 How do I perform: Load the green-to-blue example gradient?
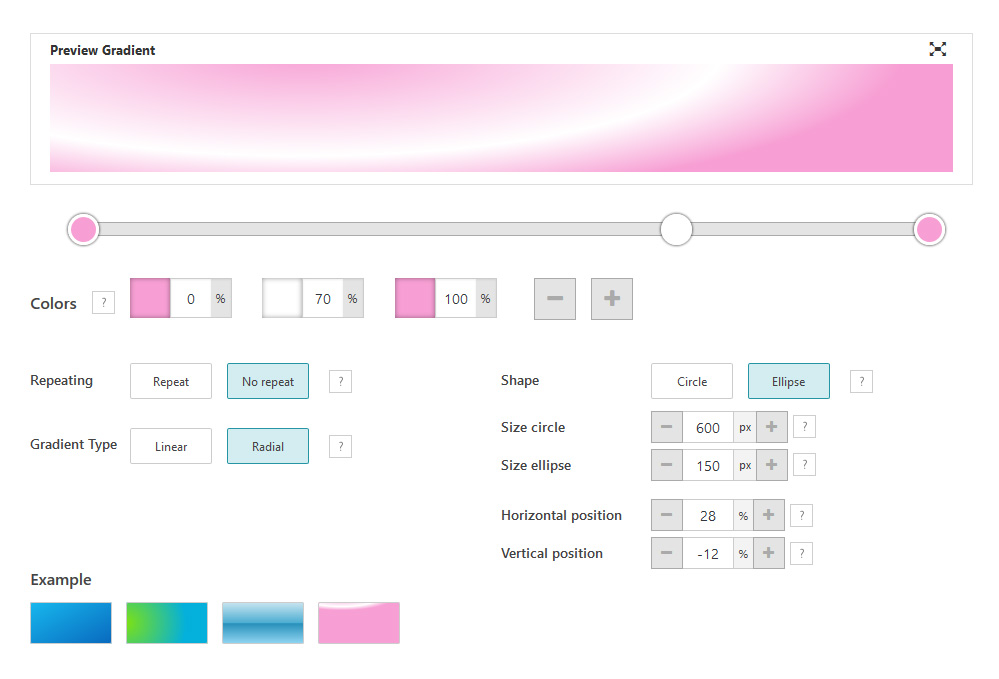(167, 623)
